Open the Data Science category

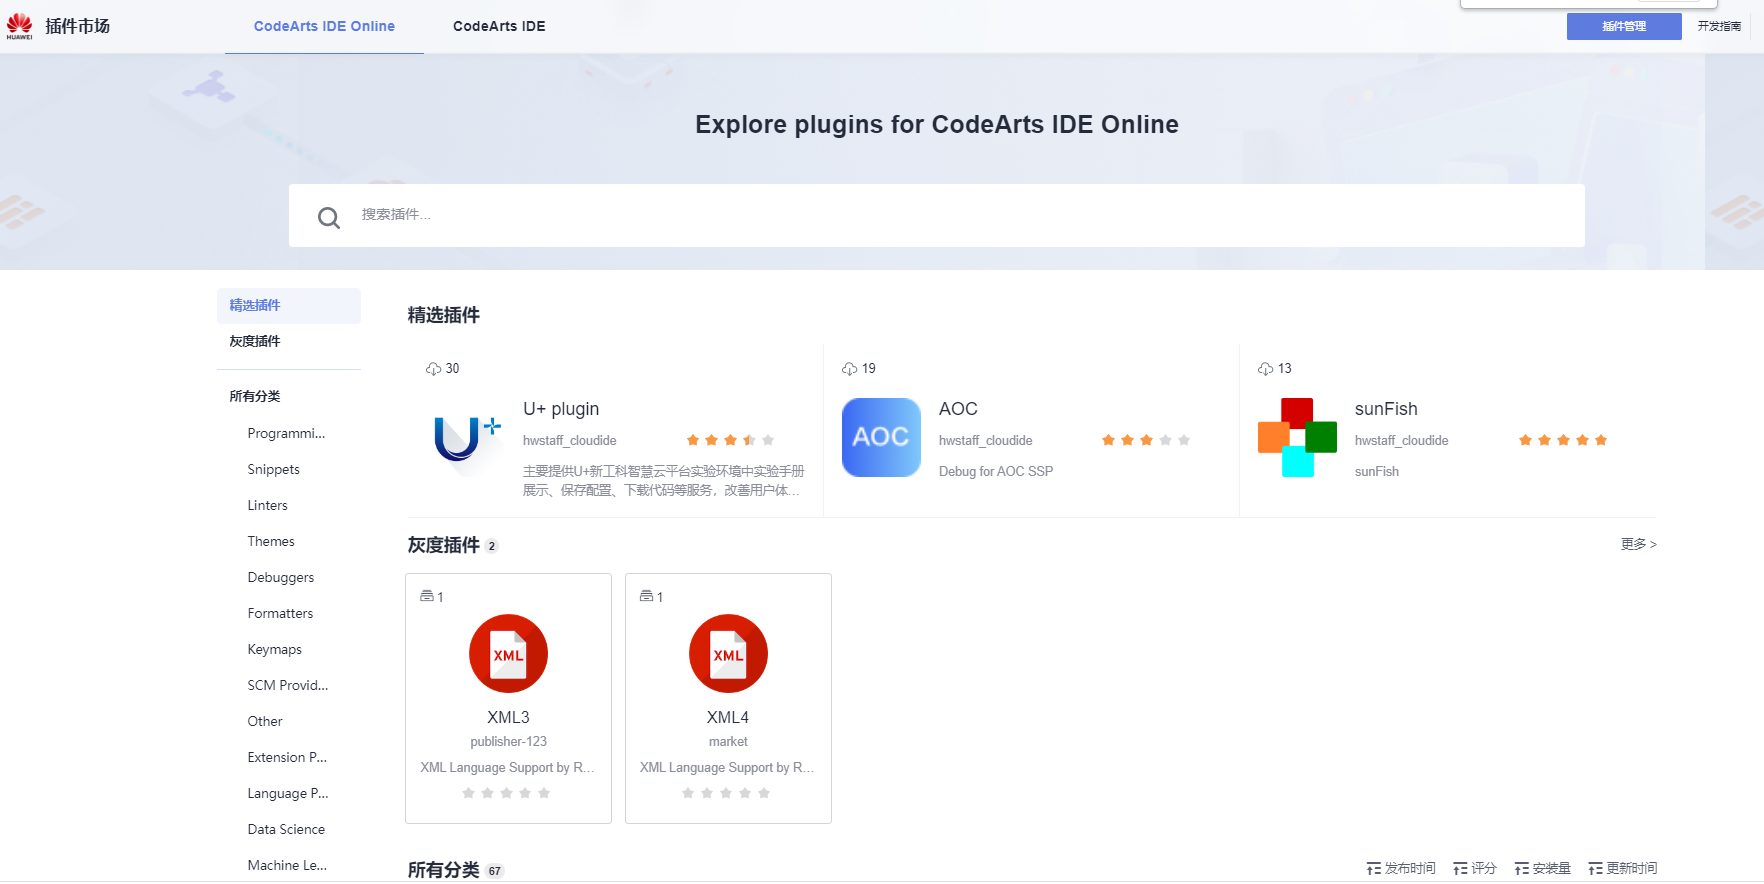286,829
